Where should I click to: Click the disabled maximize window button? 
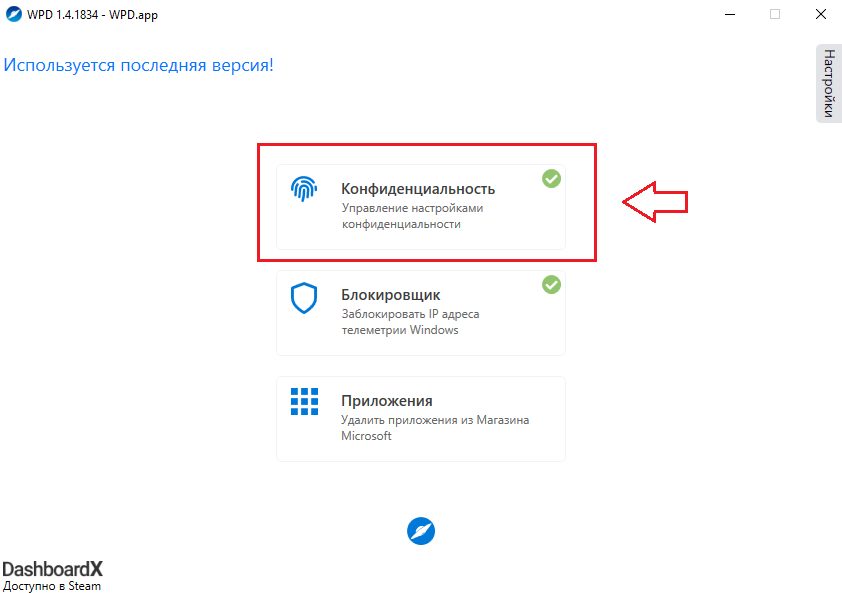tap(775, 15)
